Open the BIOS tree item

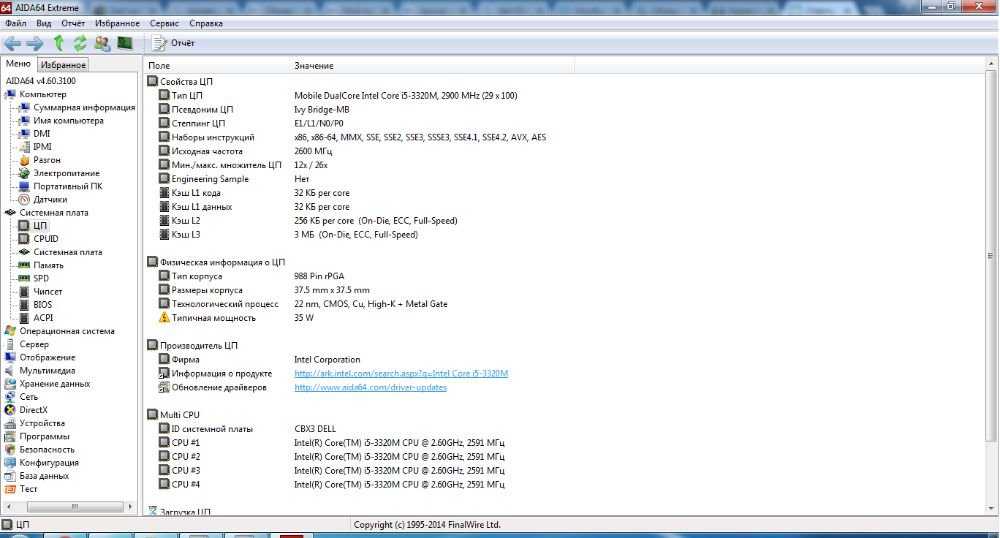[x=43, y=304]
